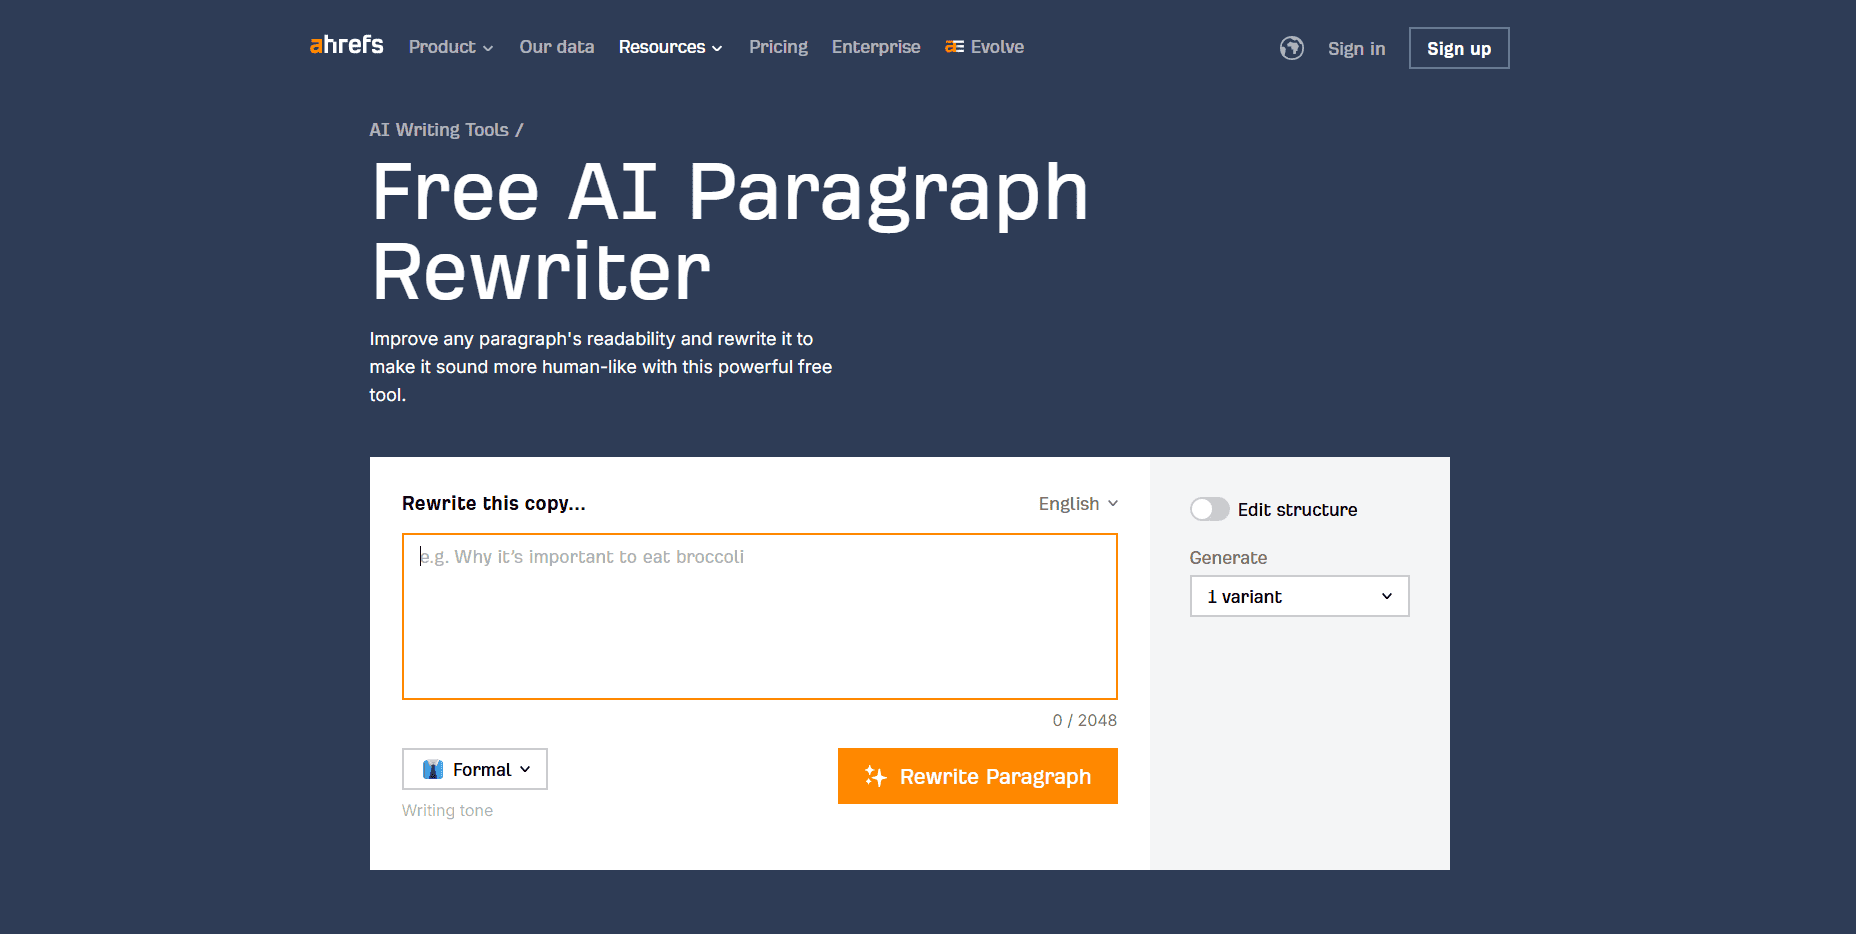The height and width of the screenshot is (934, 1856).
Task: Click the Ahrefs logo
Action: click(x=346, y=45)
